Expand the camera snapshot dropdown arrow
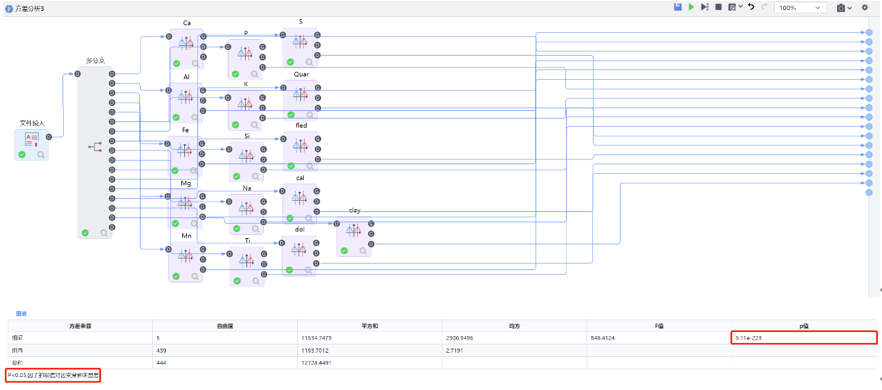The image size is (882, 390). (x=849, y=8)
